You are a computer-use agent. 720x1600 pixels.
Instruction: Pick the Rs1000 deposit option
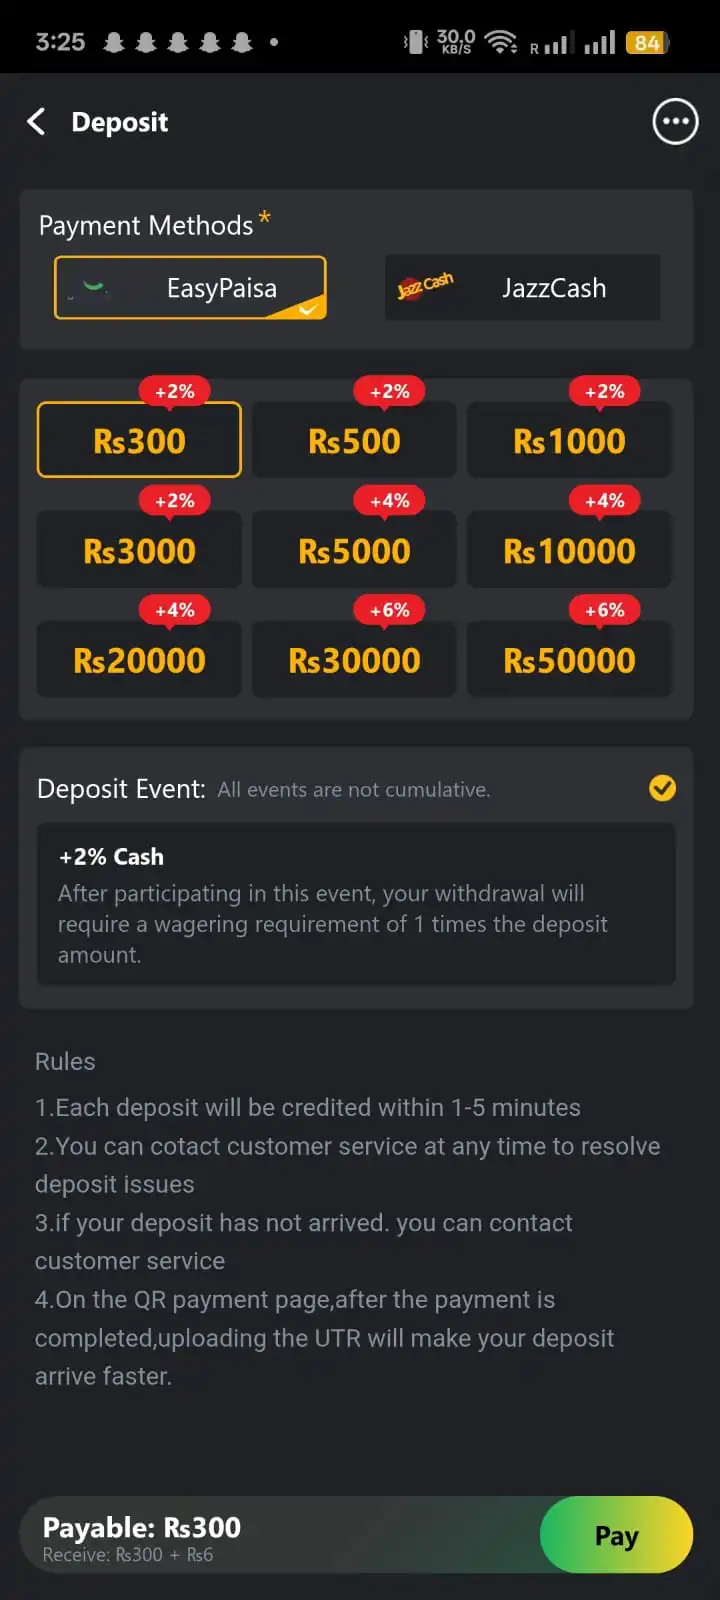point(569,441)
